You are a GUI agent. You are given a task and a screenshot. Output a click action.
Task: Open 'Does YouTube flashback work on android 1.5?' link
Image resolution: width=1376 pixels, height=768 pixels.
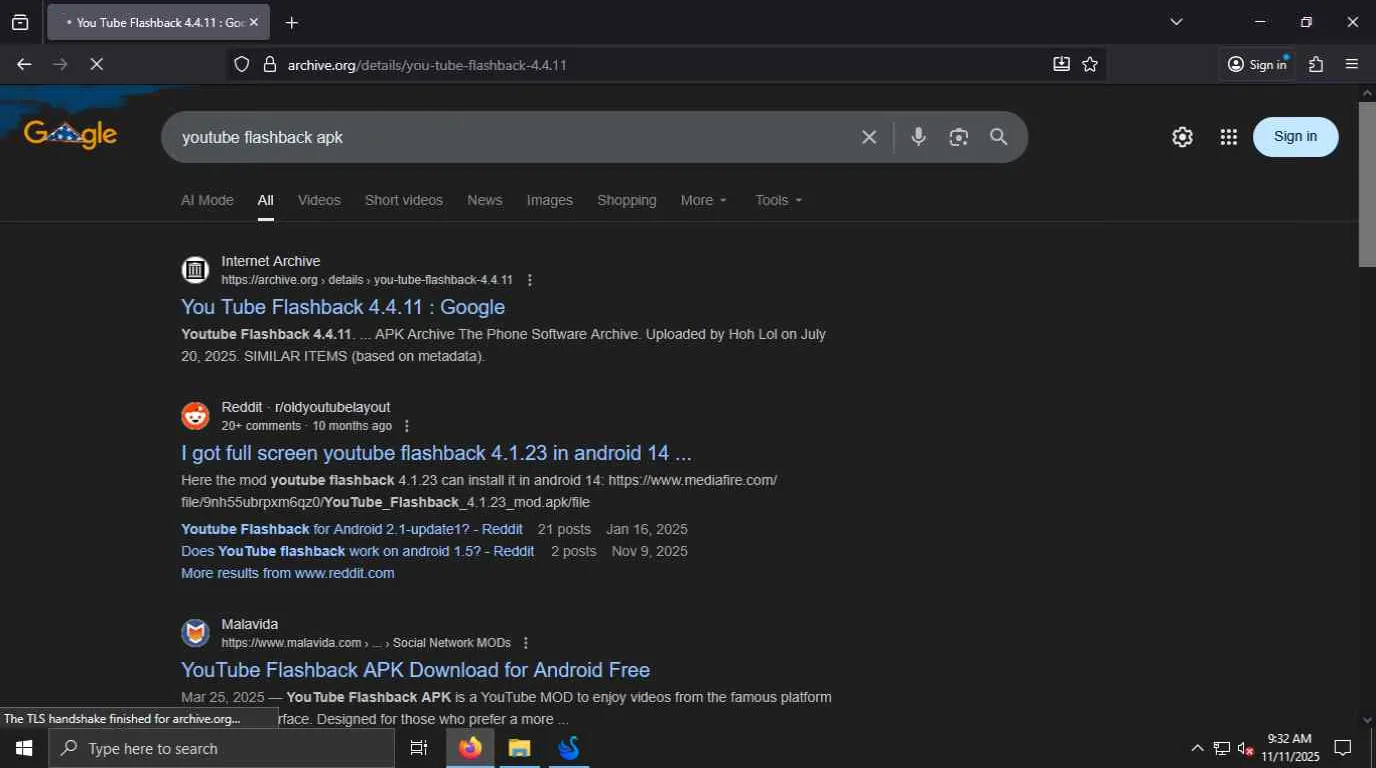[358, 551]
